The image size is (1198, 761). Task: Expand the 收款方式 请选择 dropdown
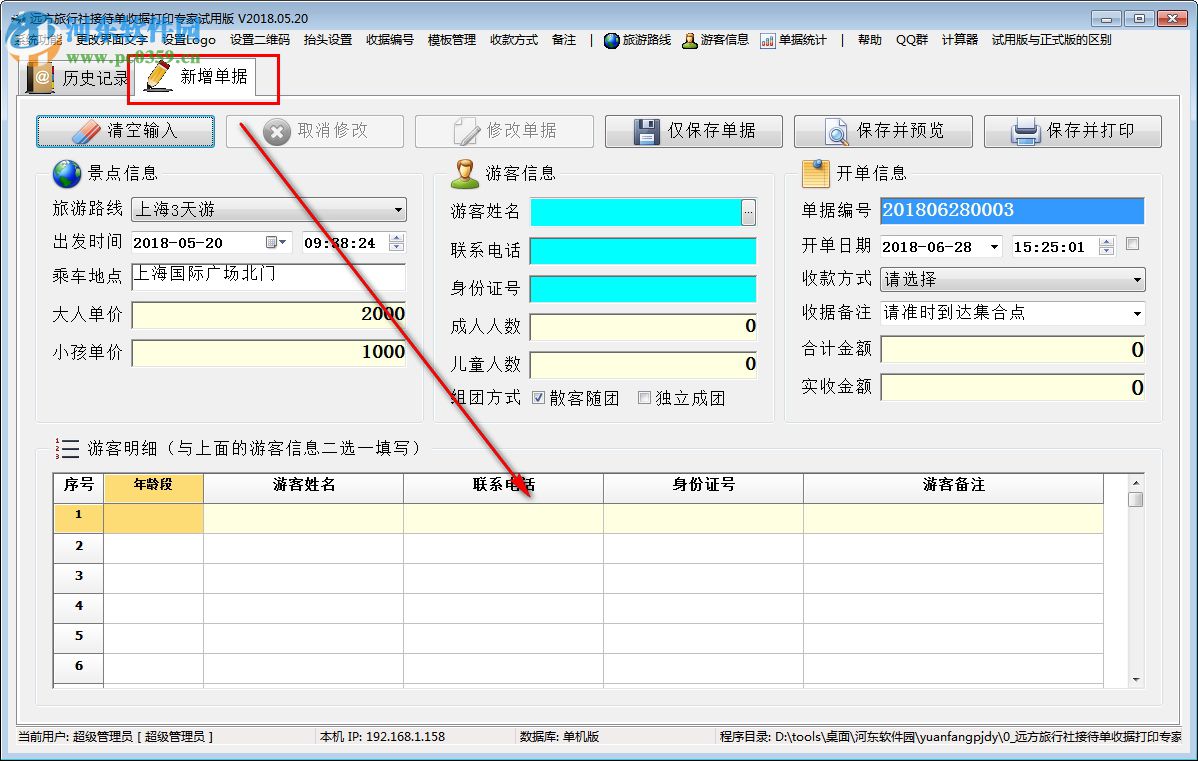click(1139, 279)
